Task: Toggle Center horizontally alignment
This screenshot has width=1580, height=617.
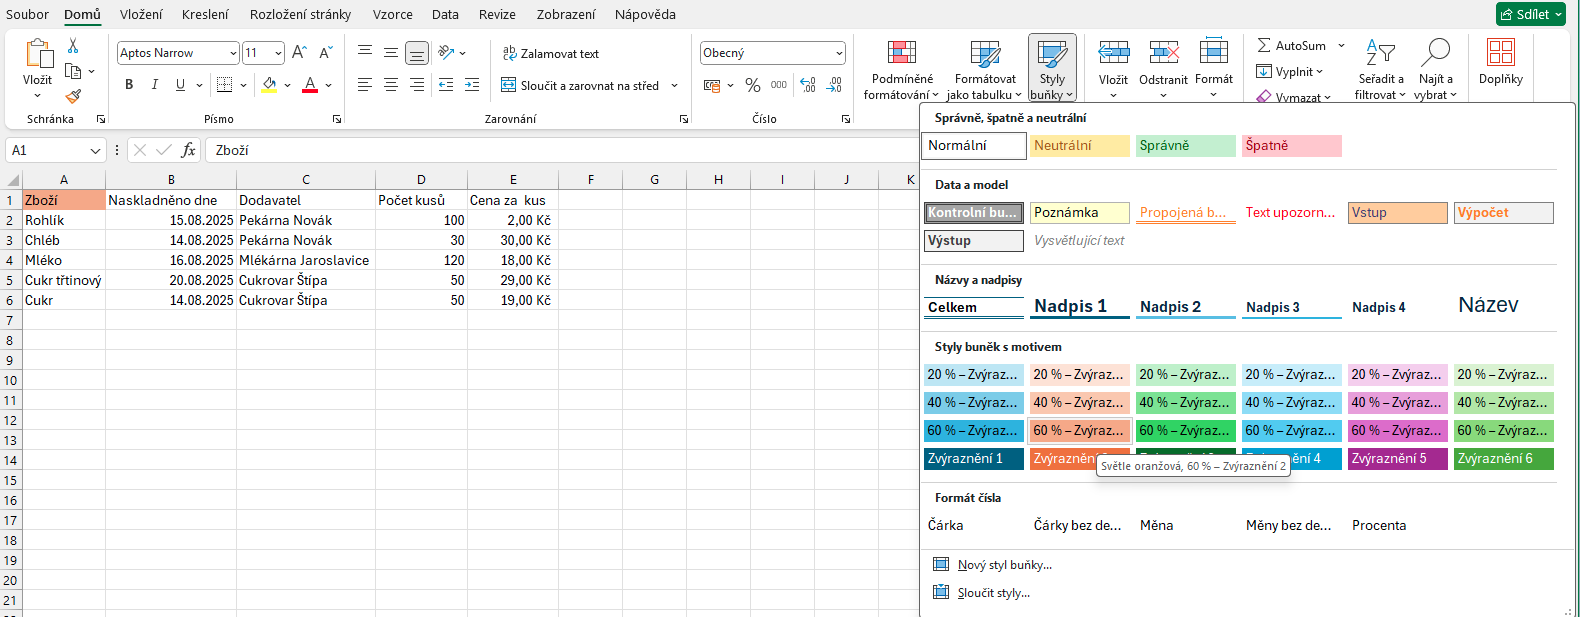Action: click(391, 85)
